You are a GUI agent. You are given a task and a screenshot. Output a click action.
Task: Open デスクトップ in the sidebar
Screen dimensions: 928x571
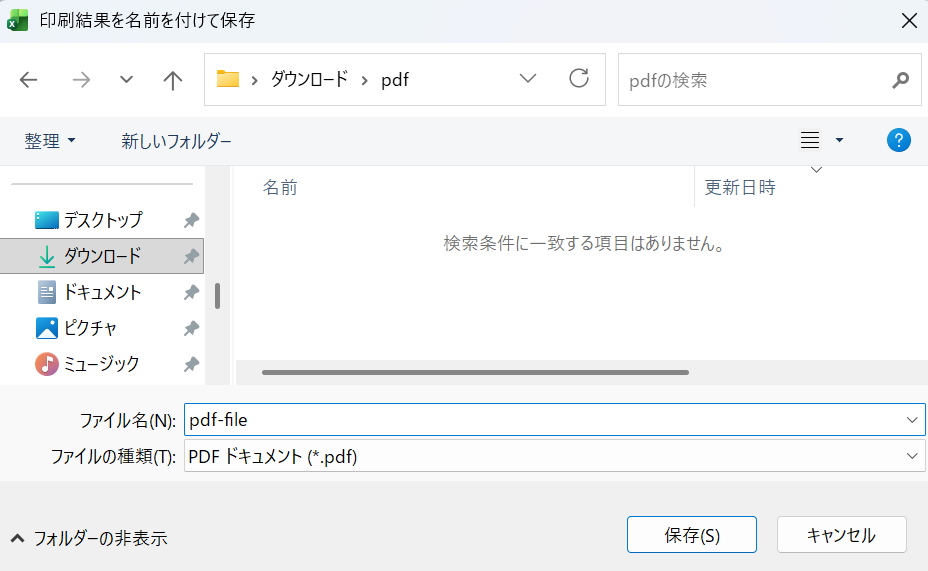point(102,220)
